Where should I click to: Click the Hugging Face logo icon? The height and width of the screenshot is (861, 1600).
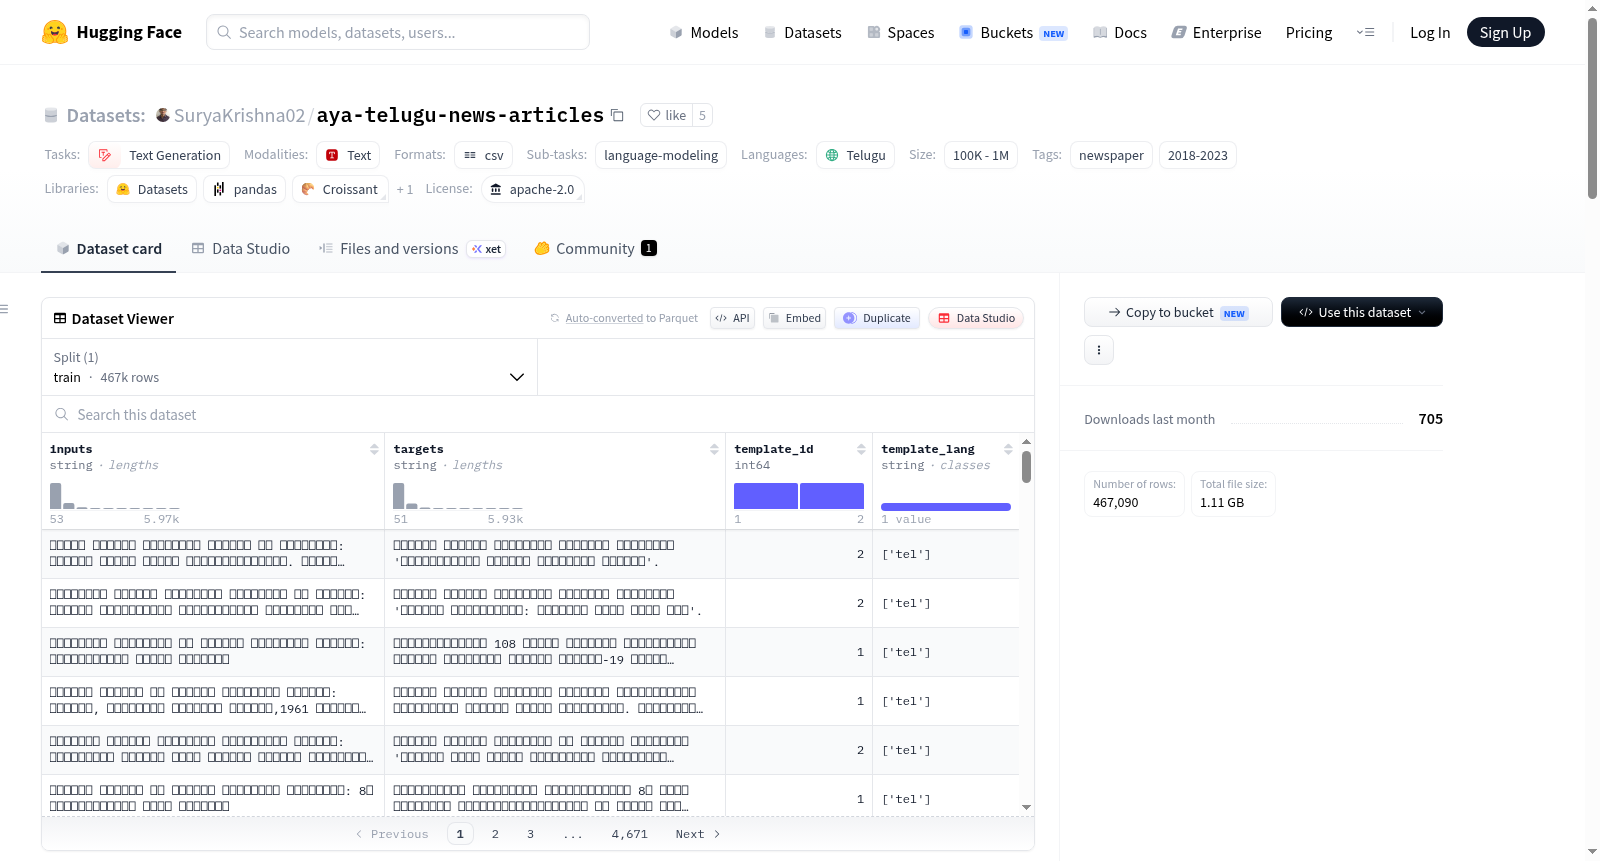pos(55,32)
